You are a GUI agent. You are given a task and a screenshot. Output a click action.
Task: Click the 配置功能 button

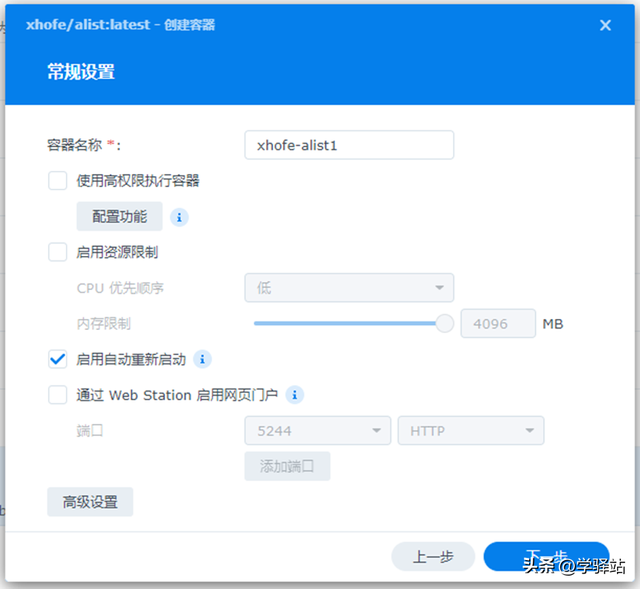pyautogui.click(x=120, y=216)
